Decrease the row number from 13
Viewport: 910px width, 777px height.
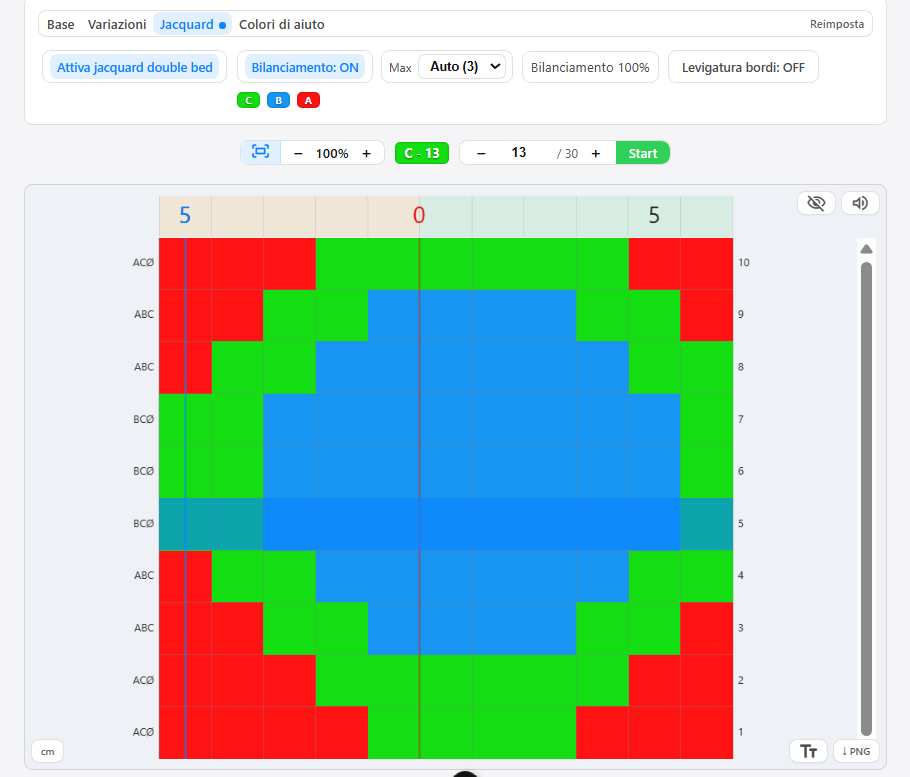point(481,153)
